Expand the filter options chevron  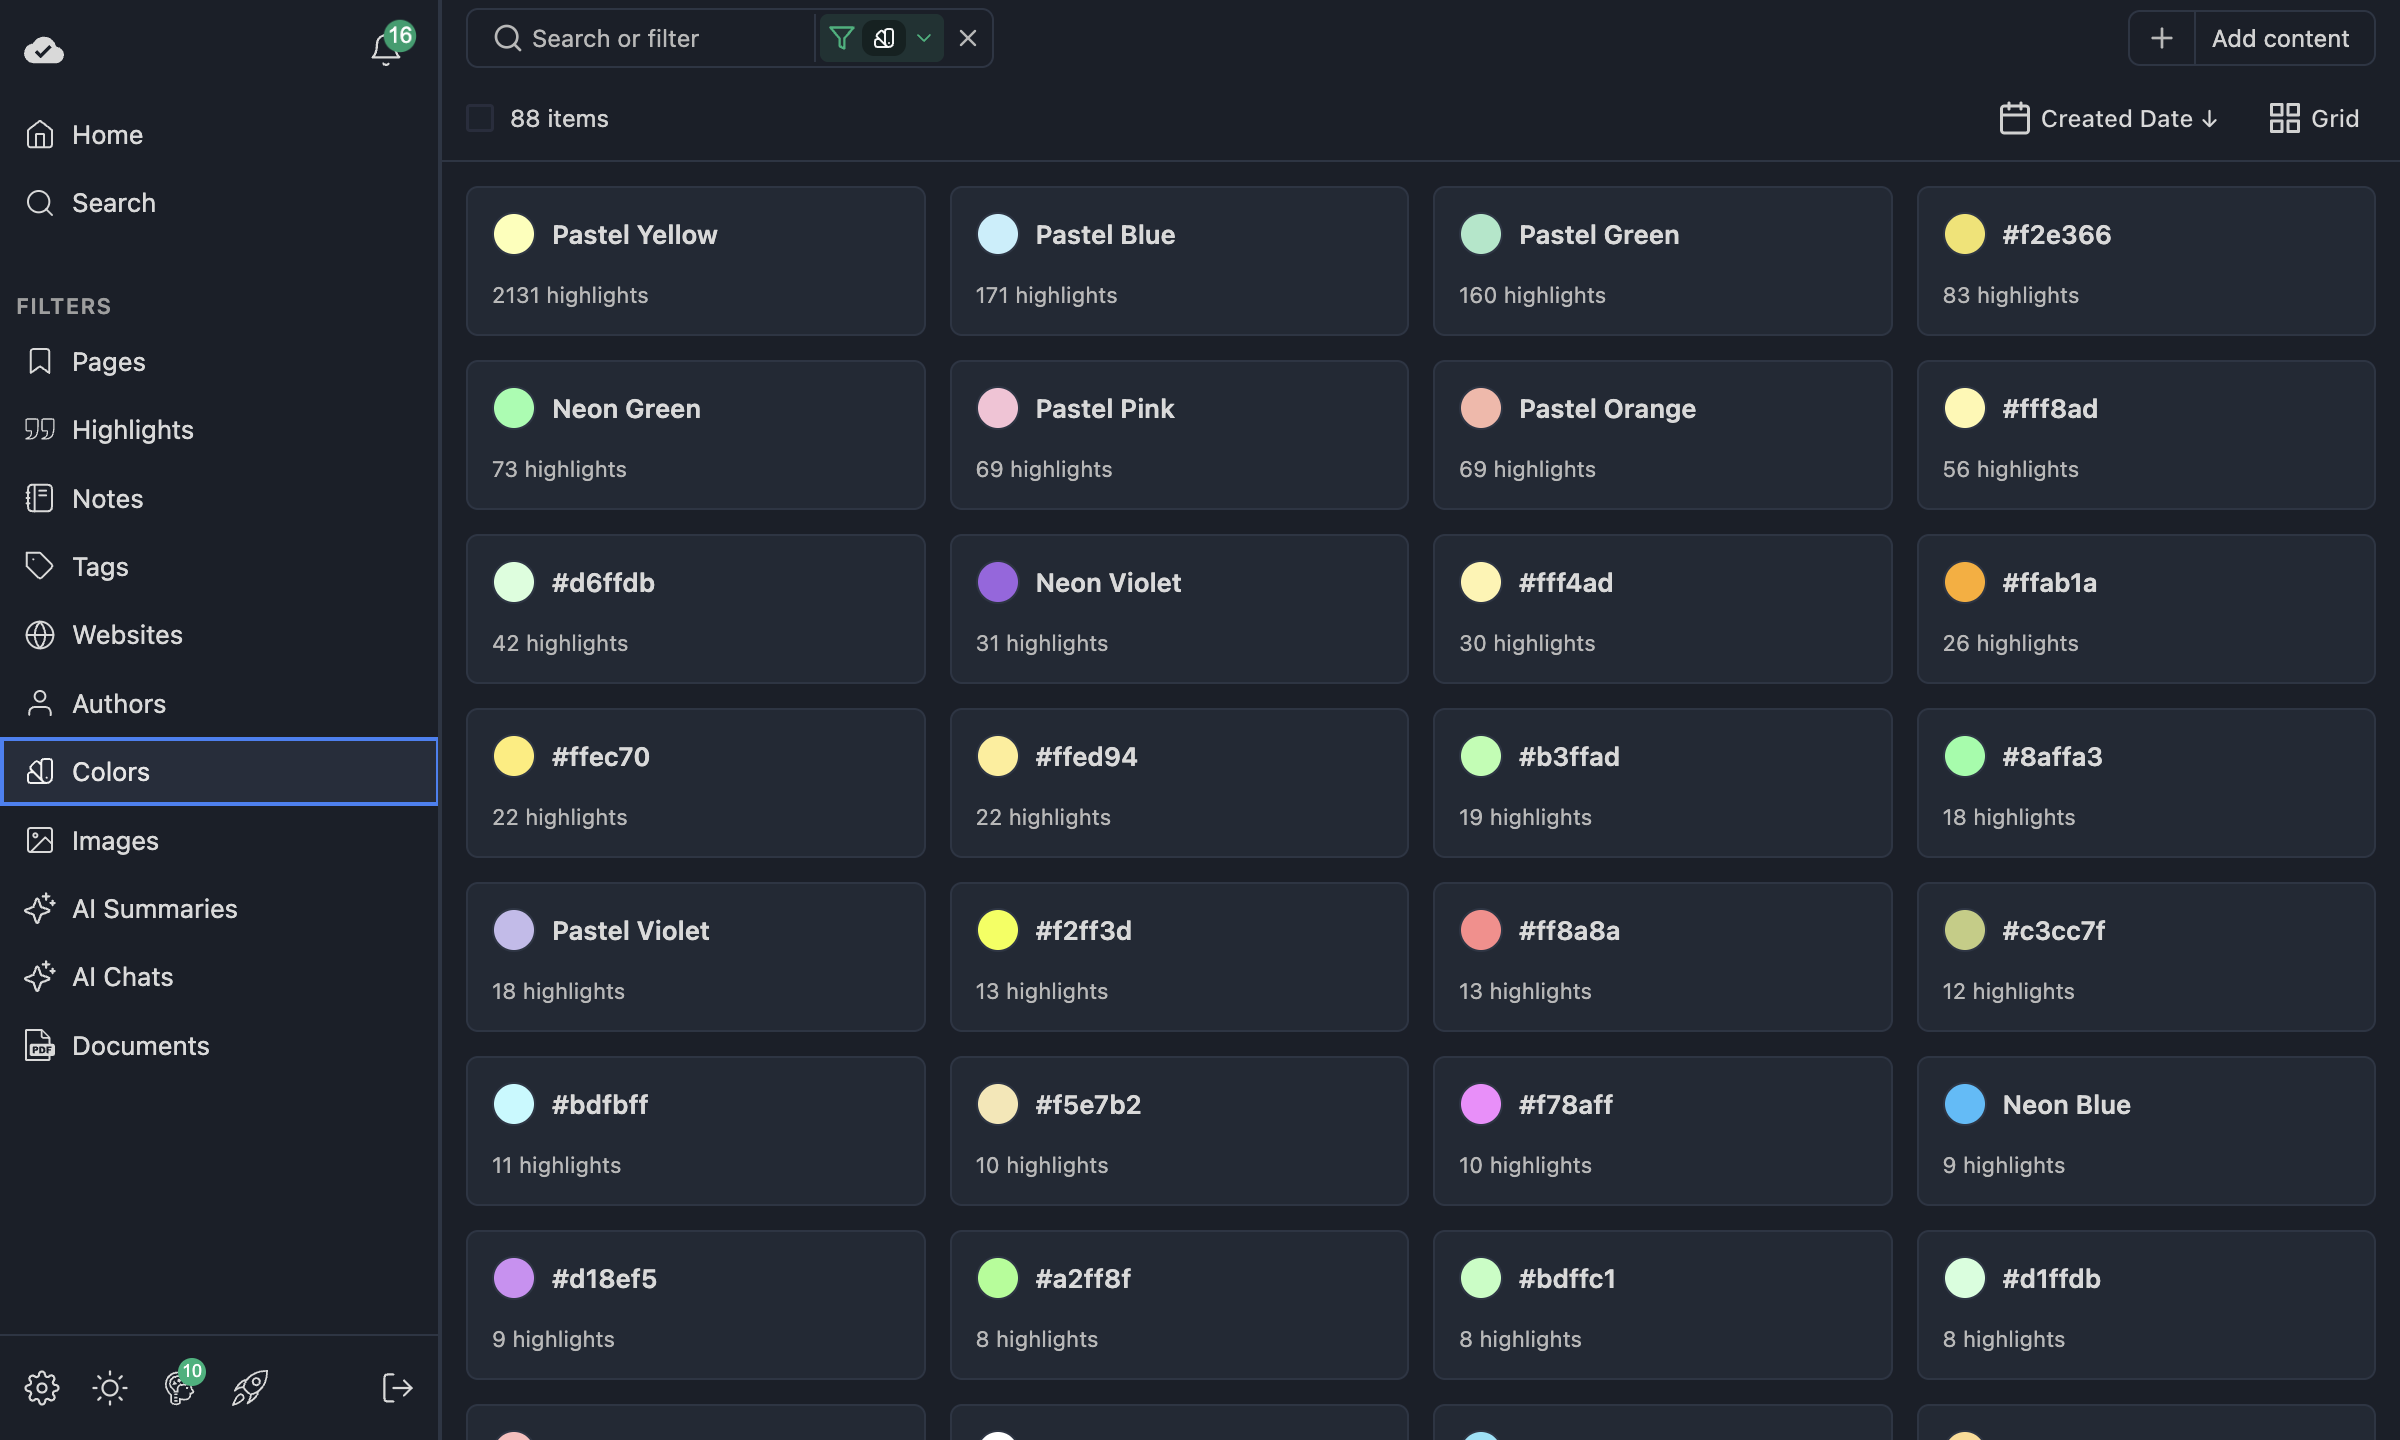point(924,38)
